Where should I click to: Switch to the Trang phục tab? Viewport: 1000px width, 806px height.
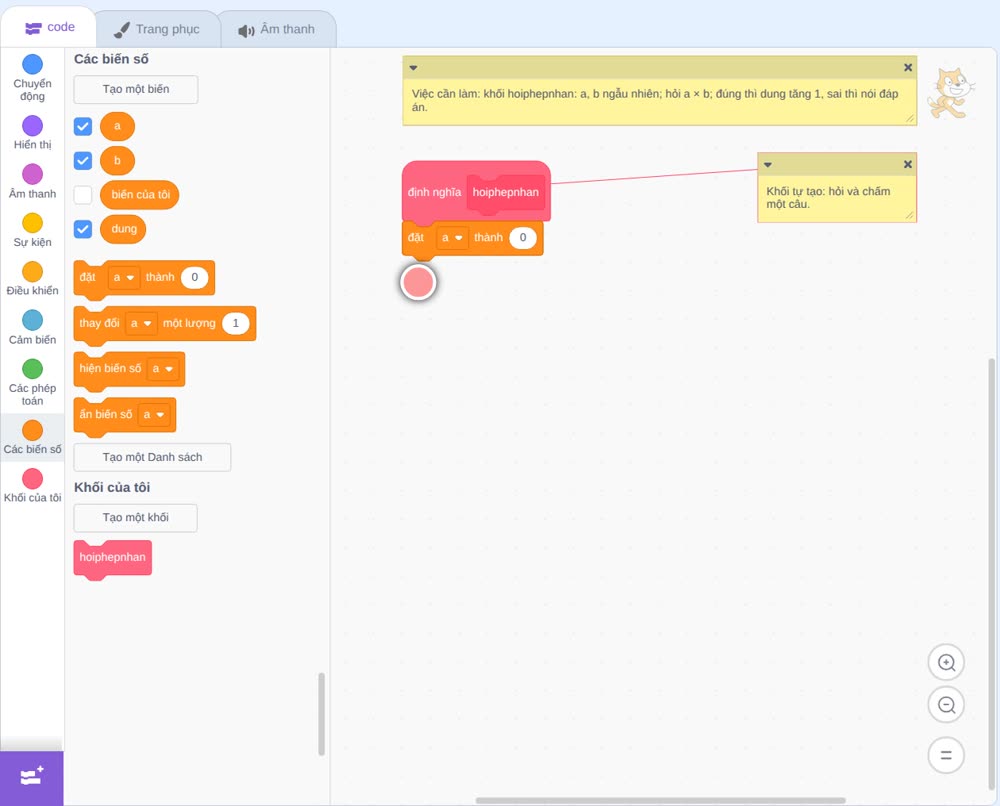[x=157, y=29]
